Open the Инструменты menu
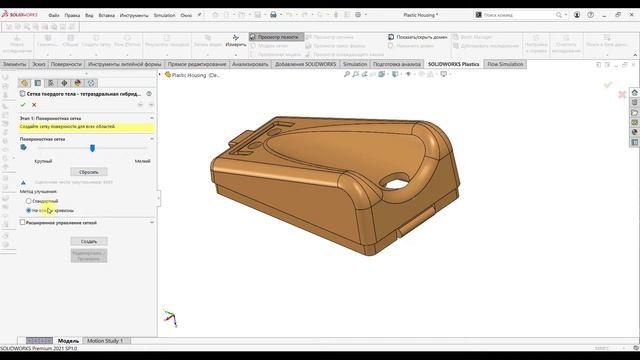640x360 pixels. point(134,15)
